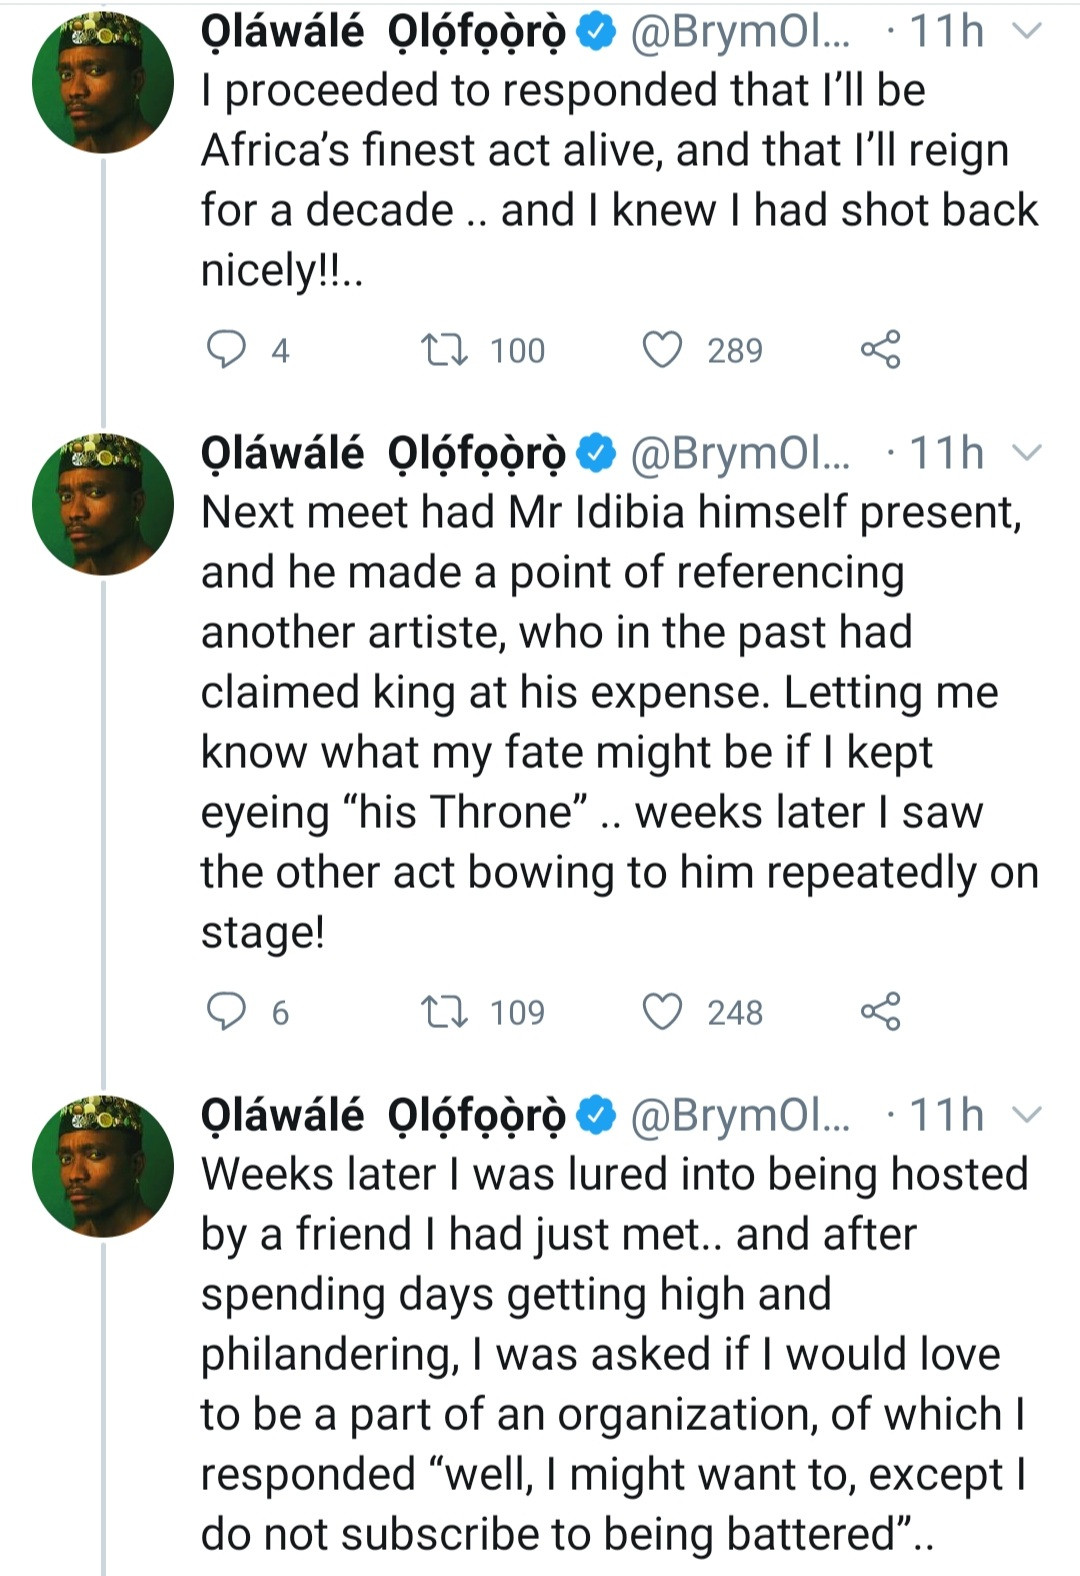Image resolution: width=1080 pixels, height=1576 pixels.
Task: Share the tweet about Mr Idibia
Action: pos(880,1012)
